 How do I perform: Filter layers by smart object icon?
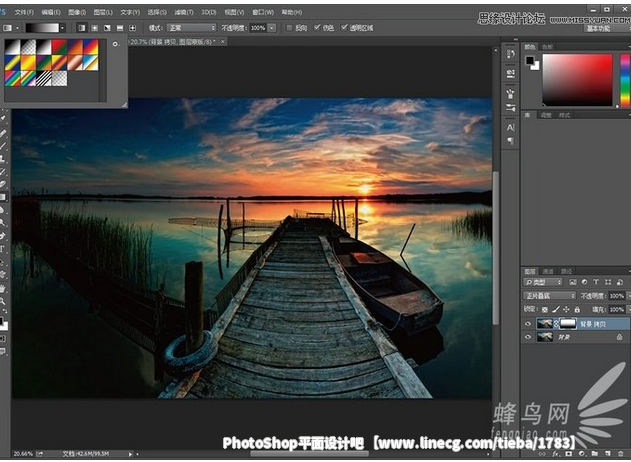(620, 282)
